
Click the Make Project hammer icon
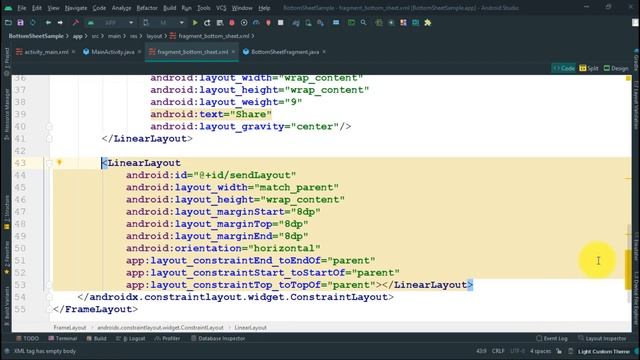tap(76, 23)
